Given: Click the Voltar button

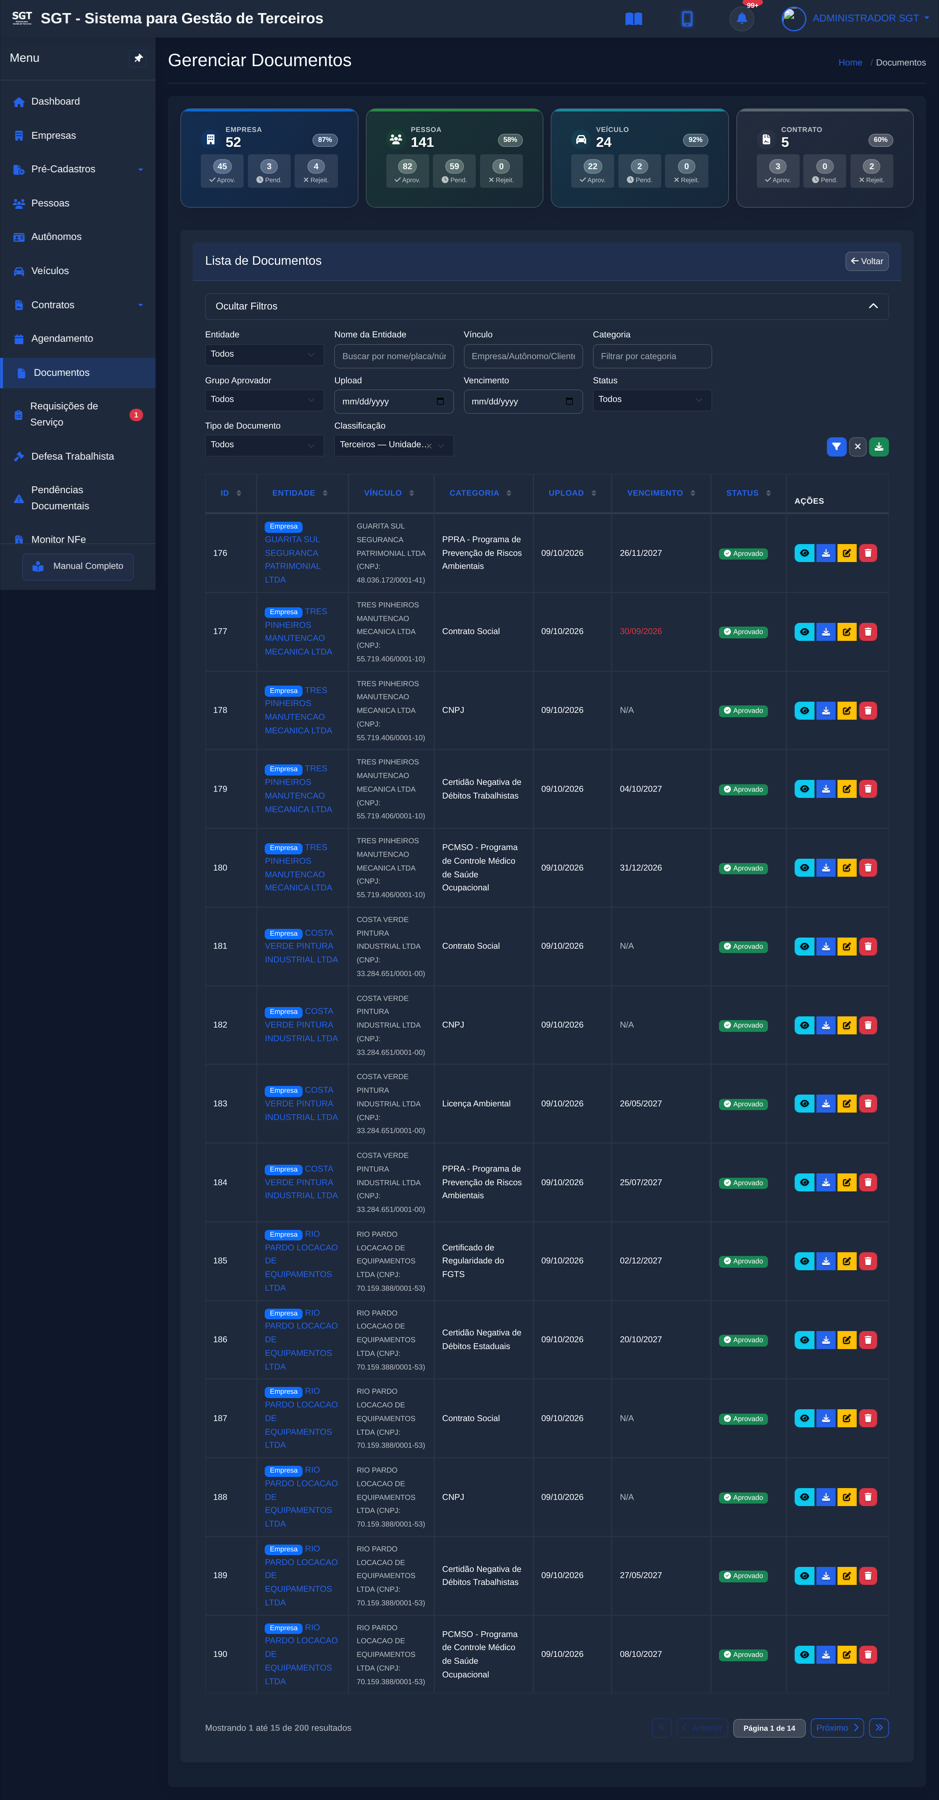Looking at the screenshot, I should 867,261.
